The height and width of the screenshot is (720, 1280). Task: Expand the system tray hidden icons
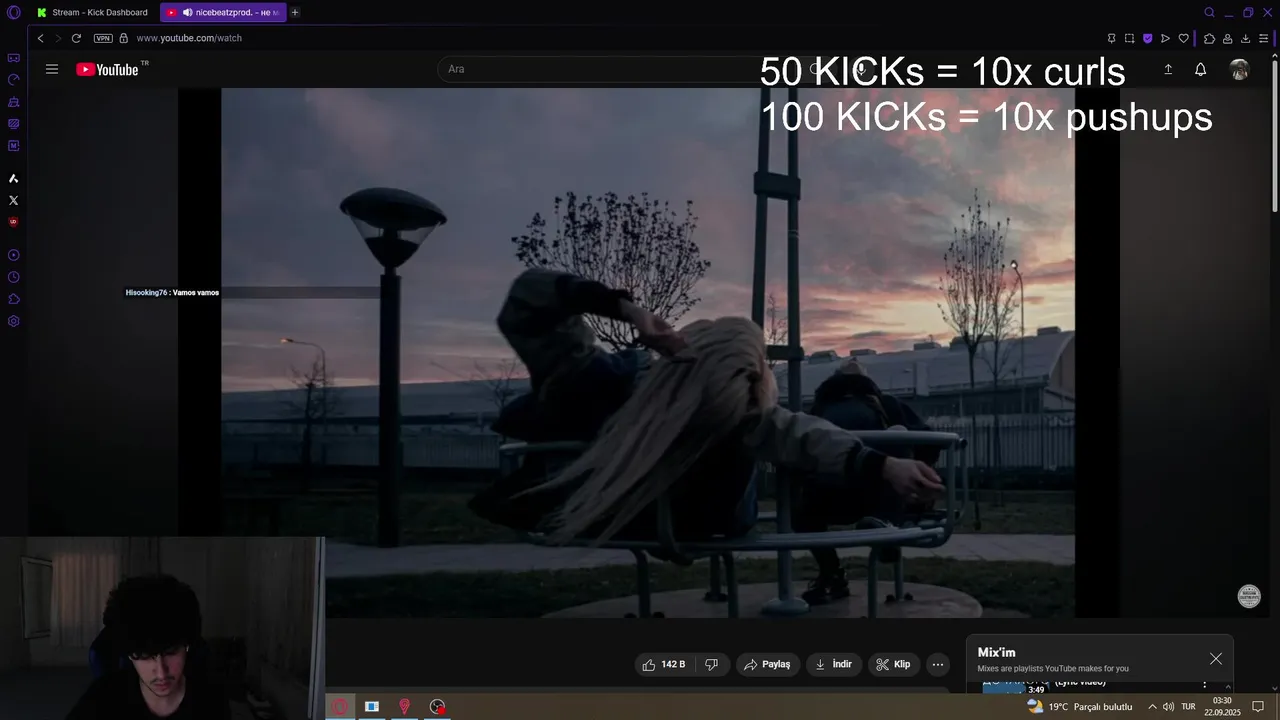(1152, 707)
